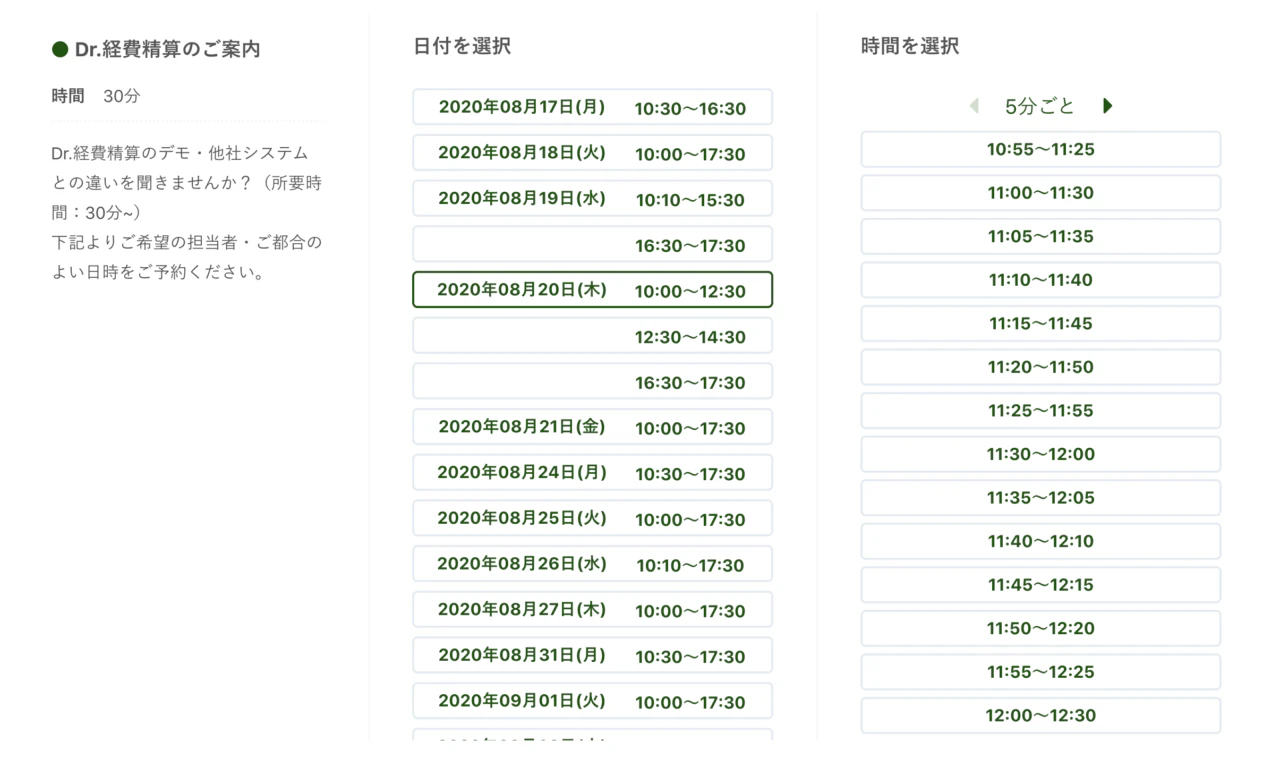Select date 2020年08月17日(月) 10:30〜16:30
The height and width of the screenshot is (767, 1280).
coord(592,108)
